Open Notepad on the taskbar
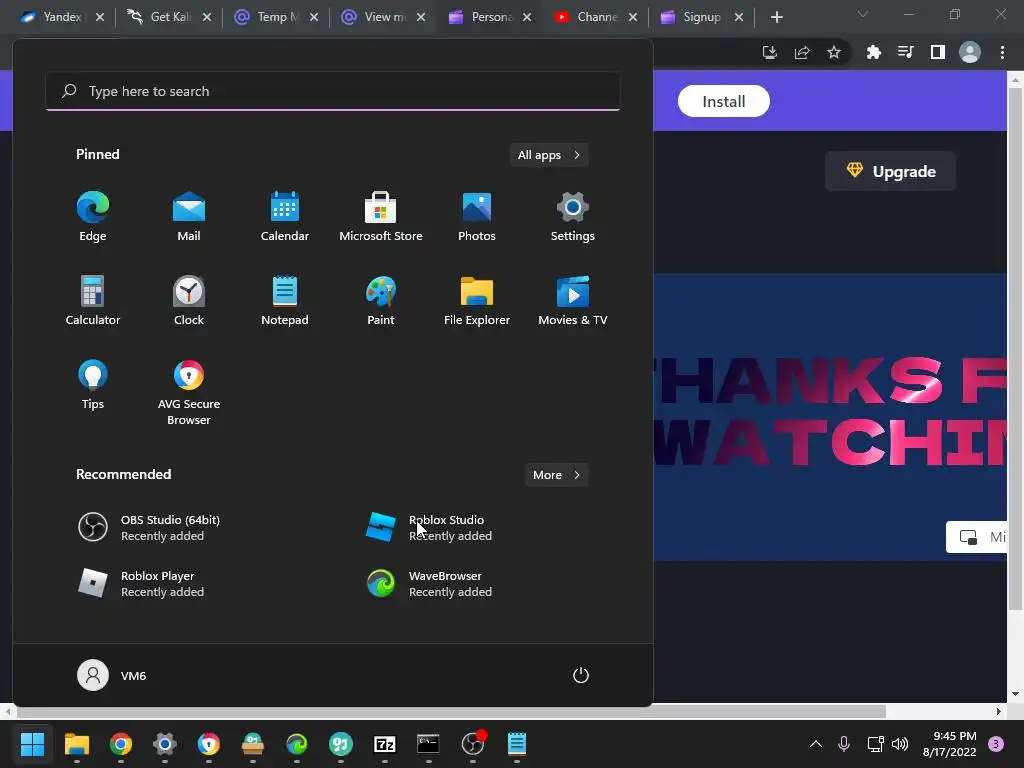The height and width of the screenshot is (768, 1024). (x=517, y=744)
